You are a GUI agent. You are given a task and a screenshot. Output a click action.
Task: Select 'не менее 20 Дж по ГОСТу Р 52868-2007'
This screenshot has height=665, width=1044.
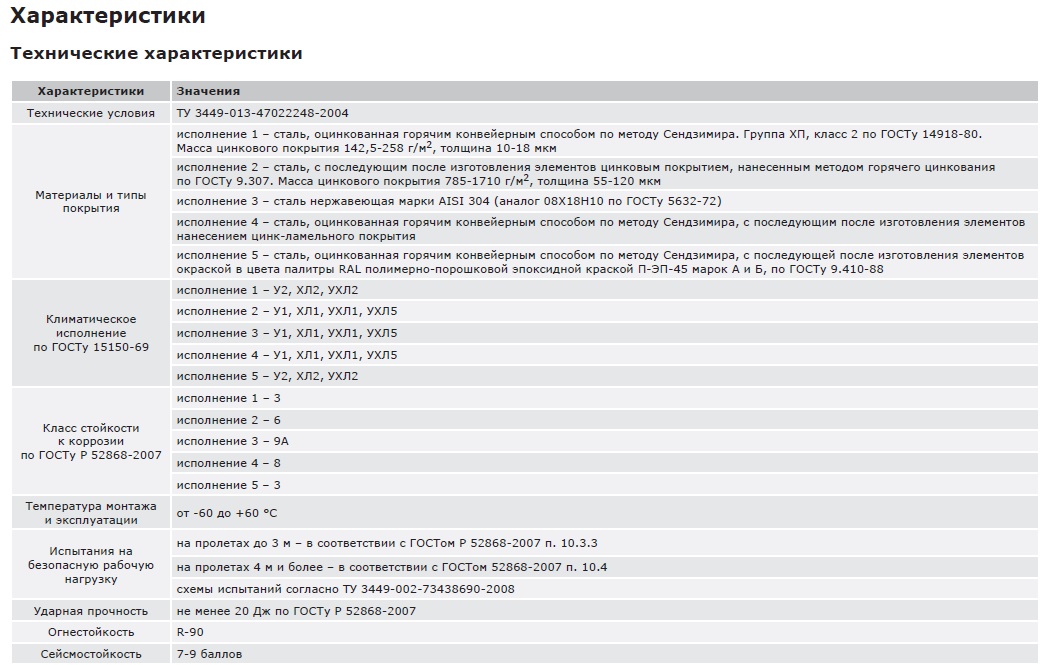pyautogui.click(x=296, y=611)
